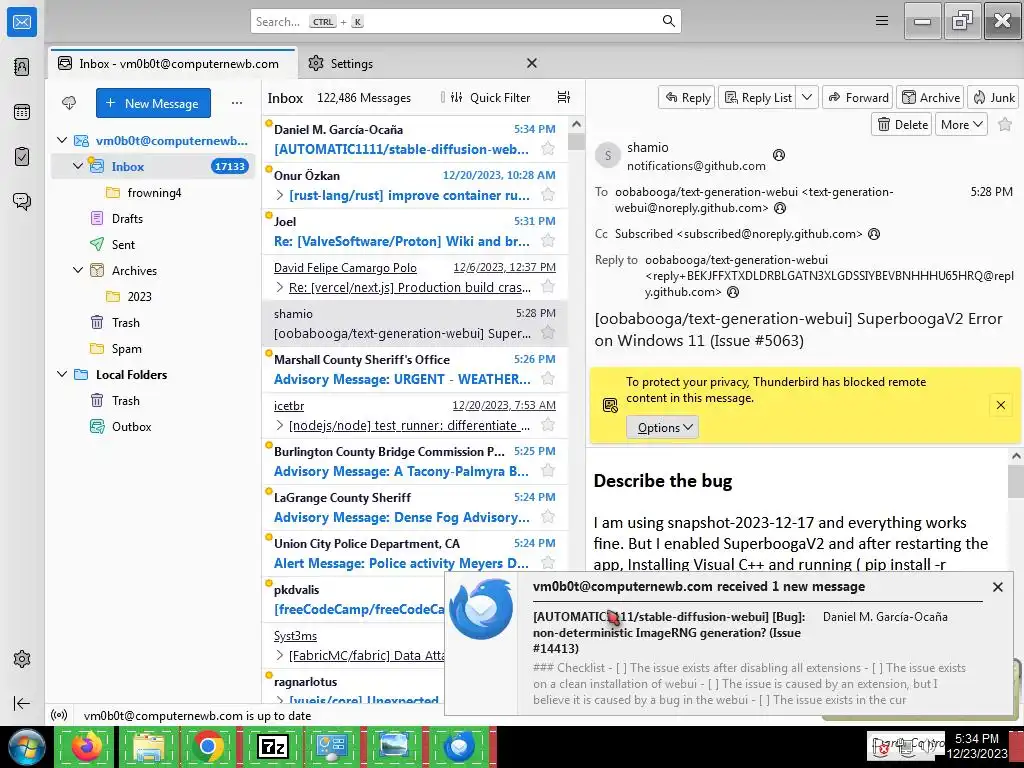
Task: Star the icetbr message
Action: [548, 424]
